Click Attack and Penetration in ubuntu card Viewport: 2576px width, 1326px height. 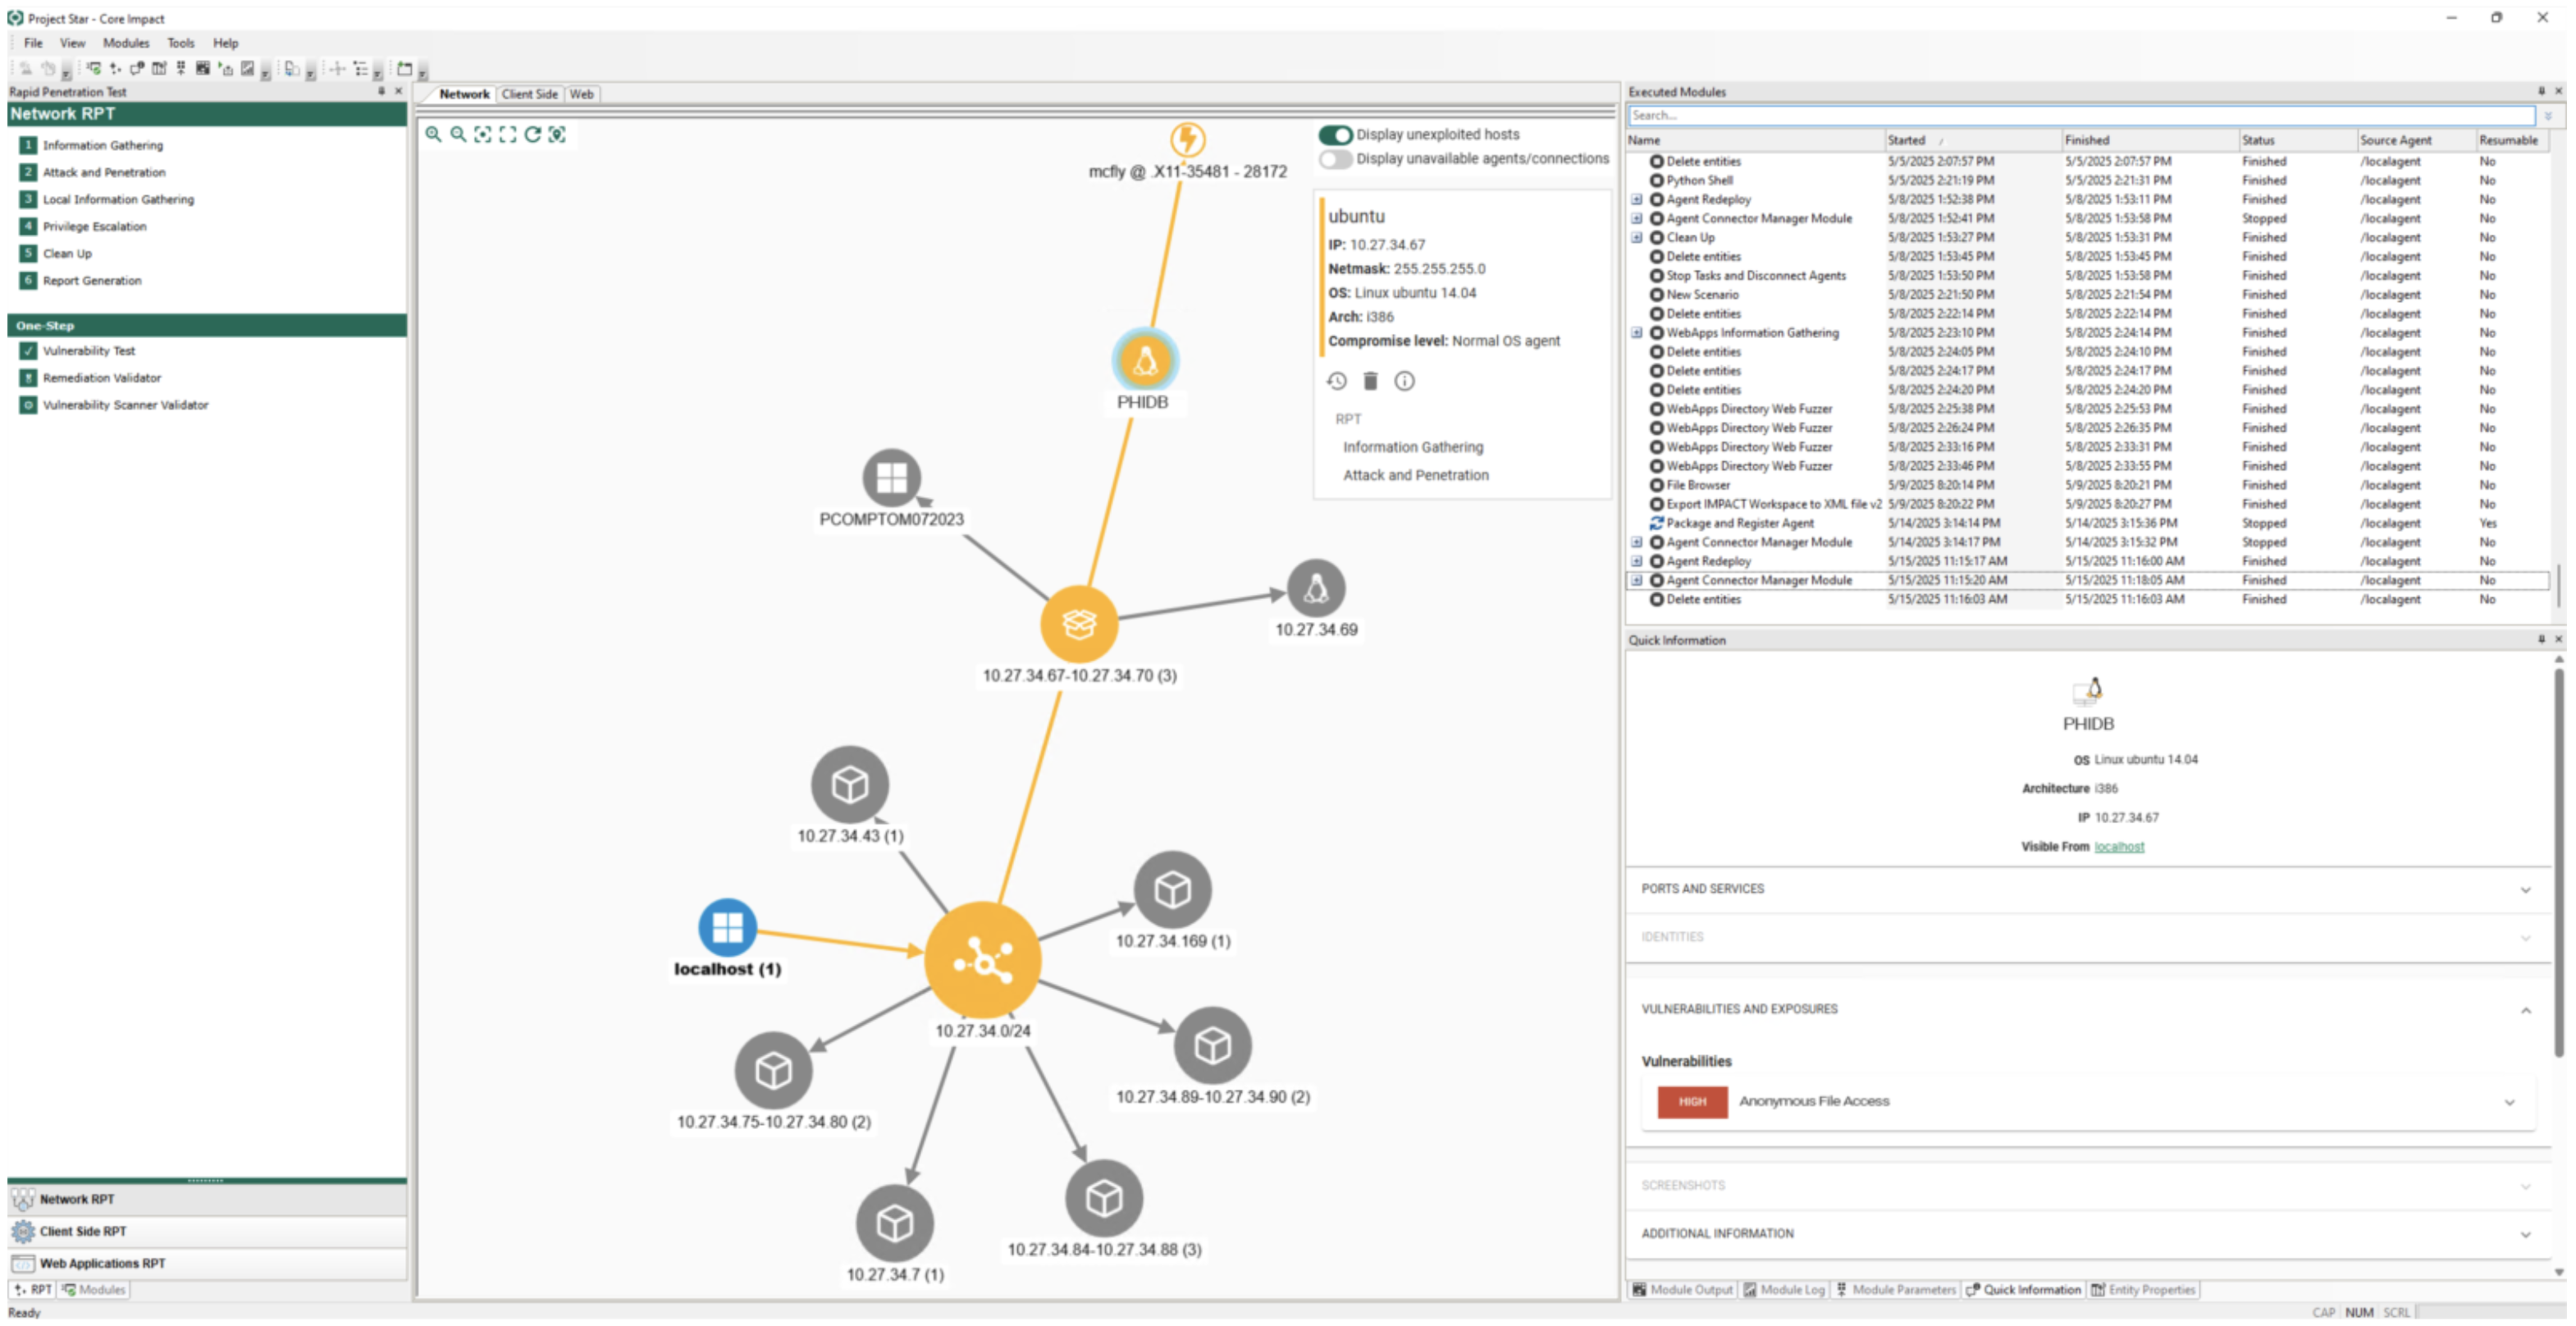(x=1415, y=476)
